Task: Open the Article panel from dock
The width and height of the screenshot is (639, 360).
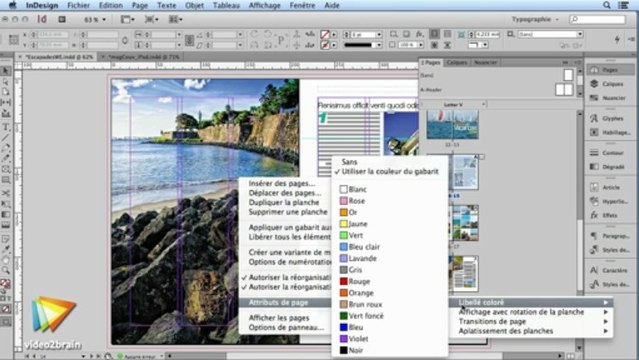Action: point(610,188)
